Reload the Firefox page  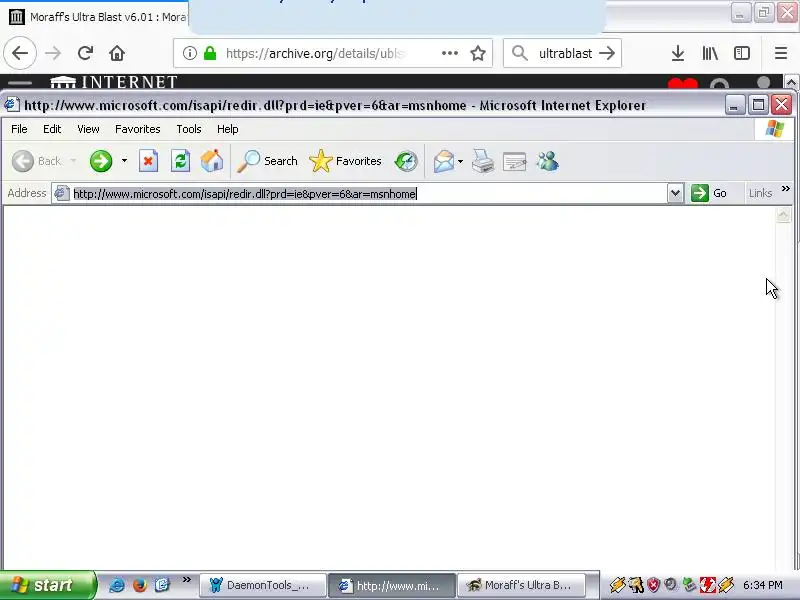click(x=85, y=53)
